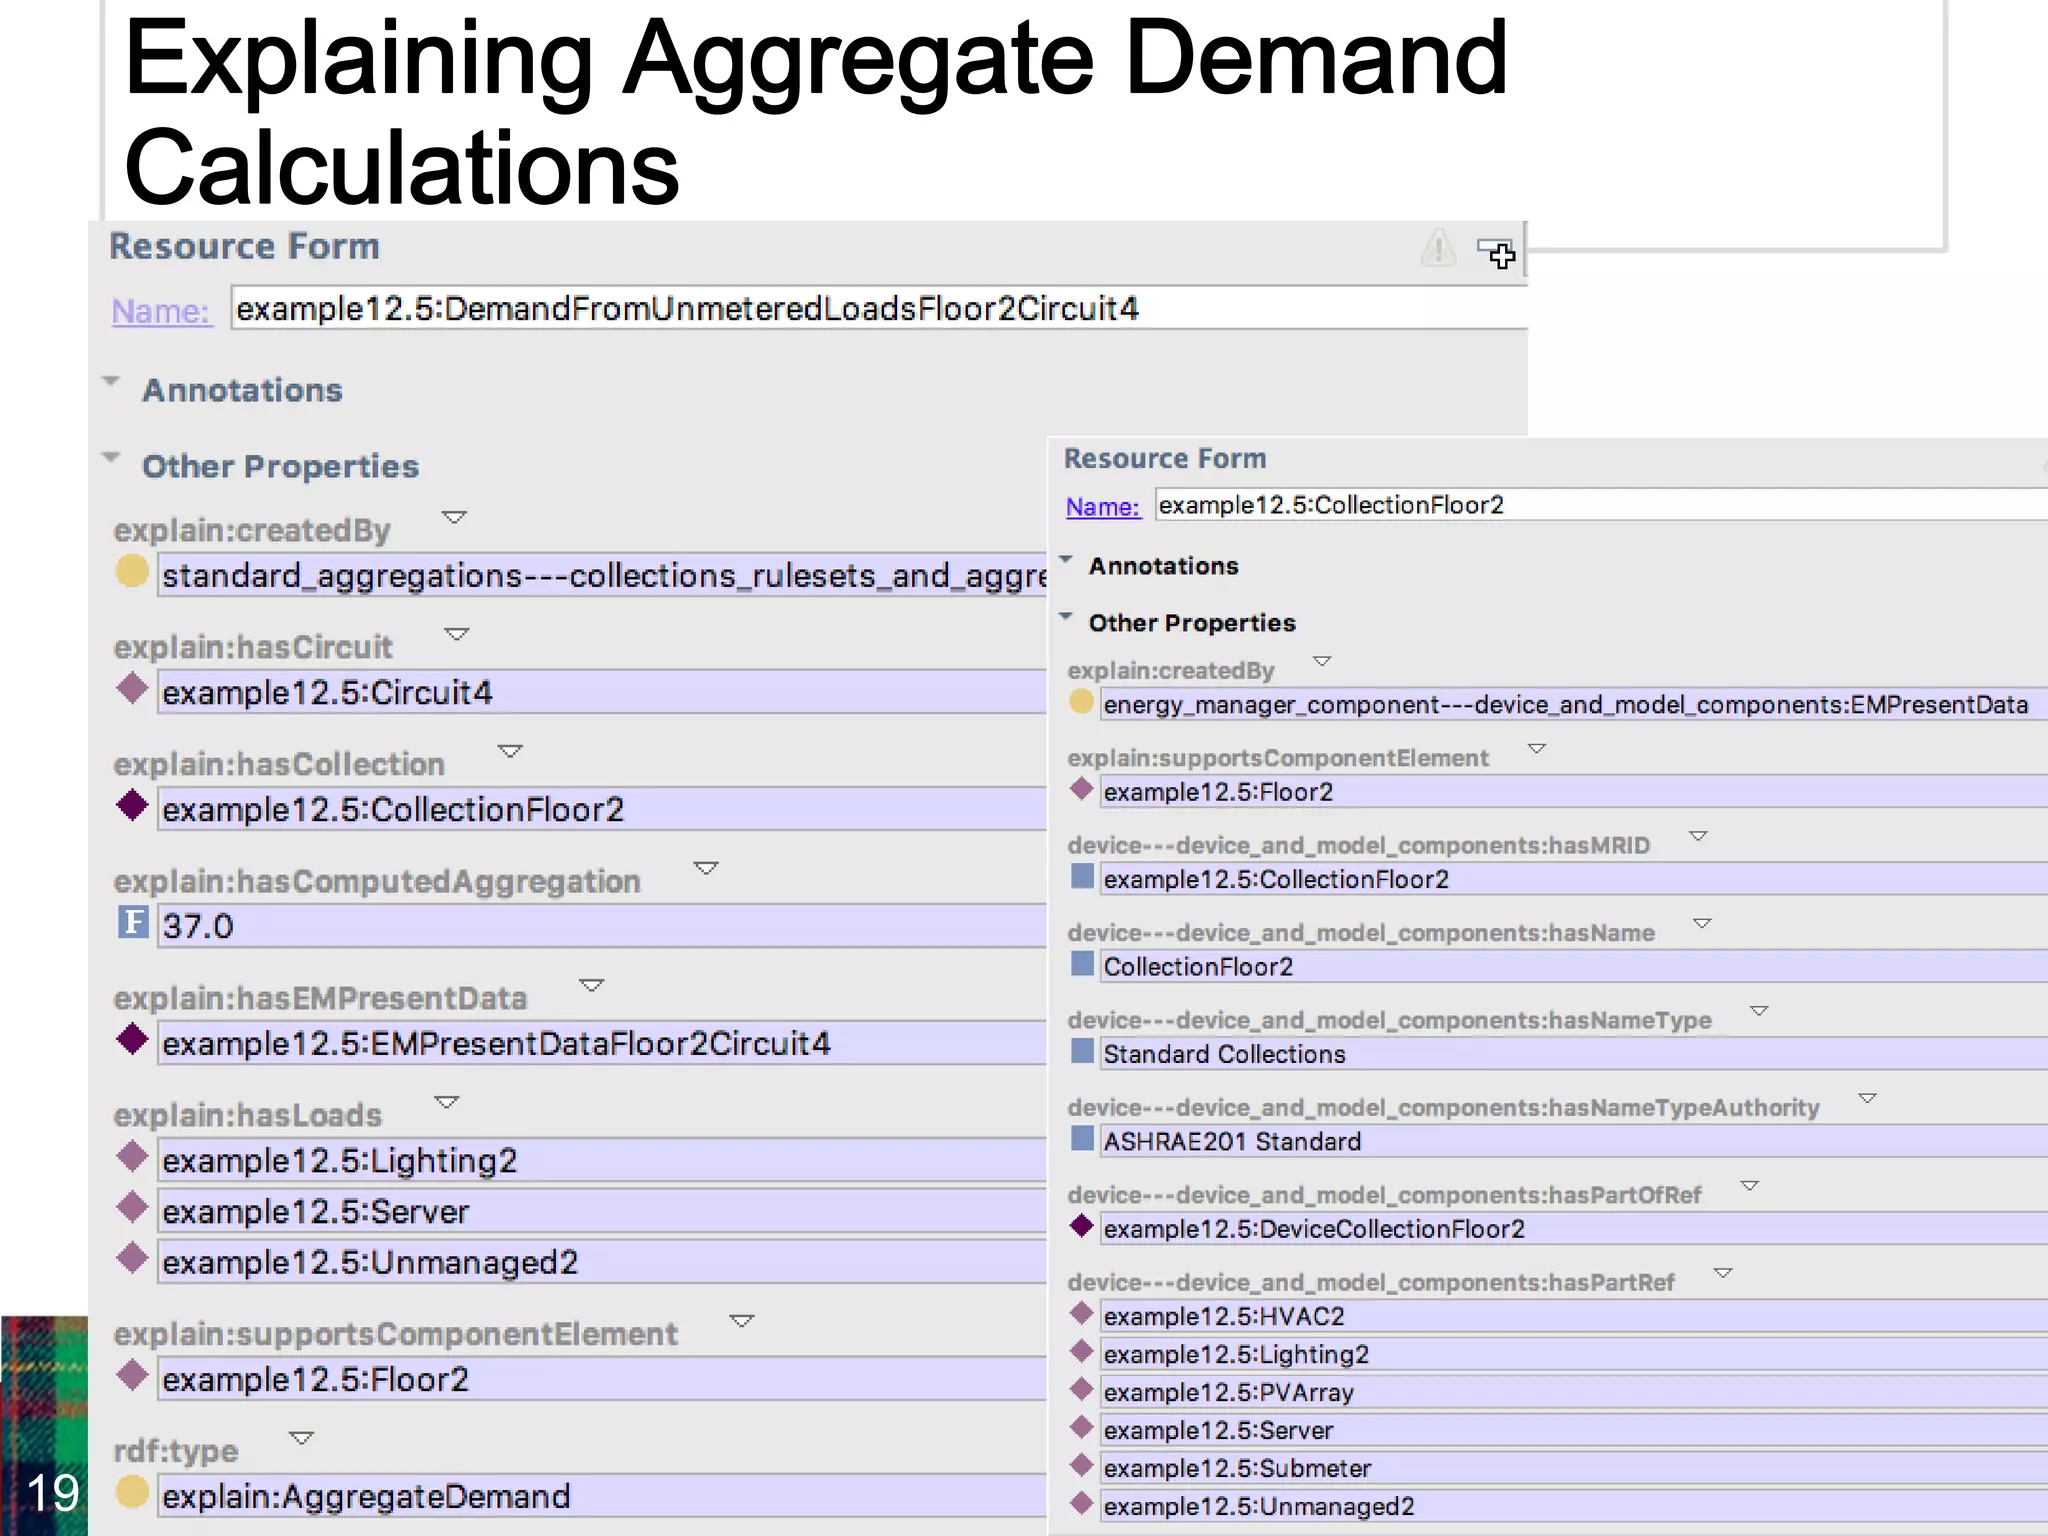The width and height of the screenshot is (2048, 1536).
Task: Click the dark diamond icon beside example12.5:CollectionFloor2 under hasCollection
Action: coord(132,805)
